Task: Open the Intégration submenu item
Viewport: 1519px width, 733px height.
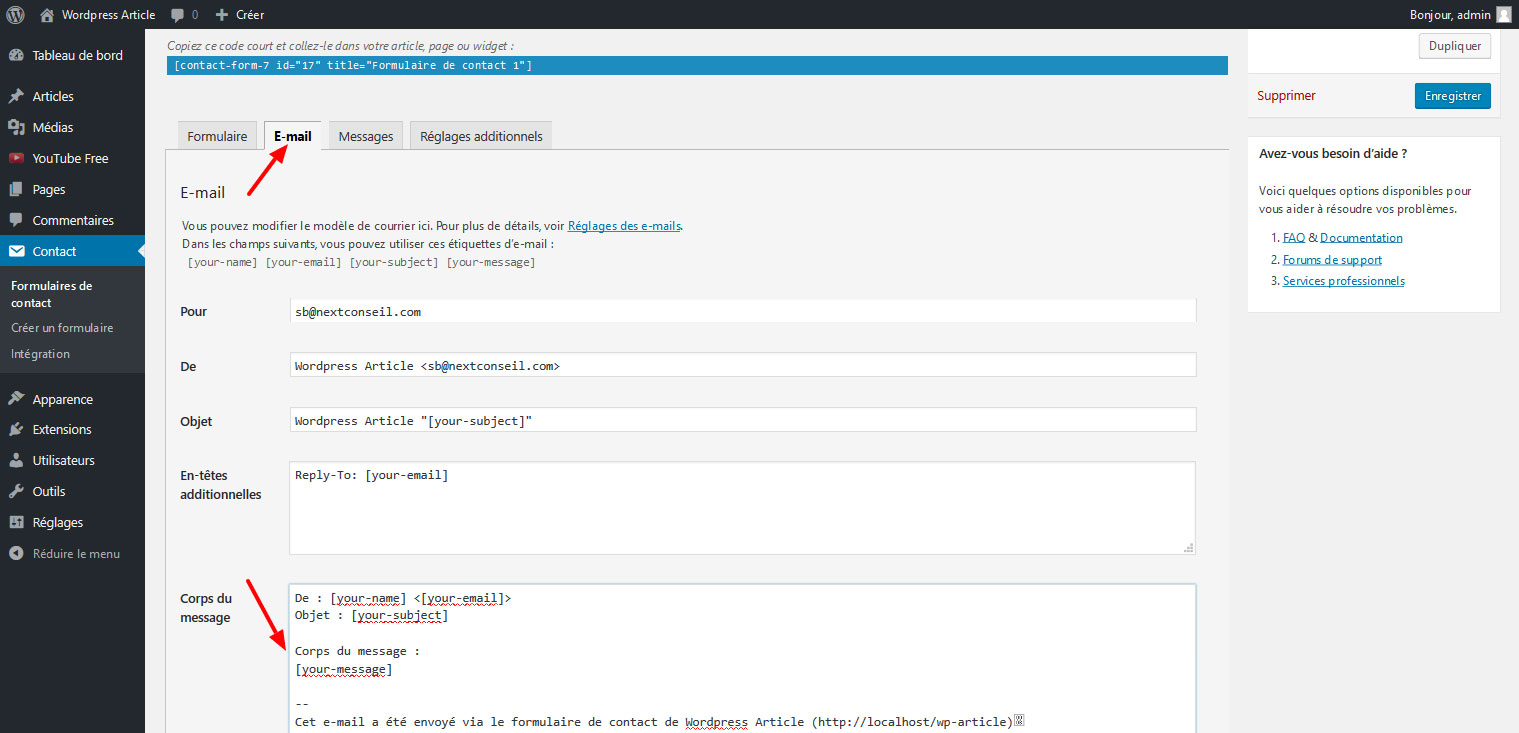Action: click(x=40, y=354)
